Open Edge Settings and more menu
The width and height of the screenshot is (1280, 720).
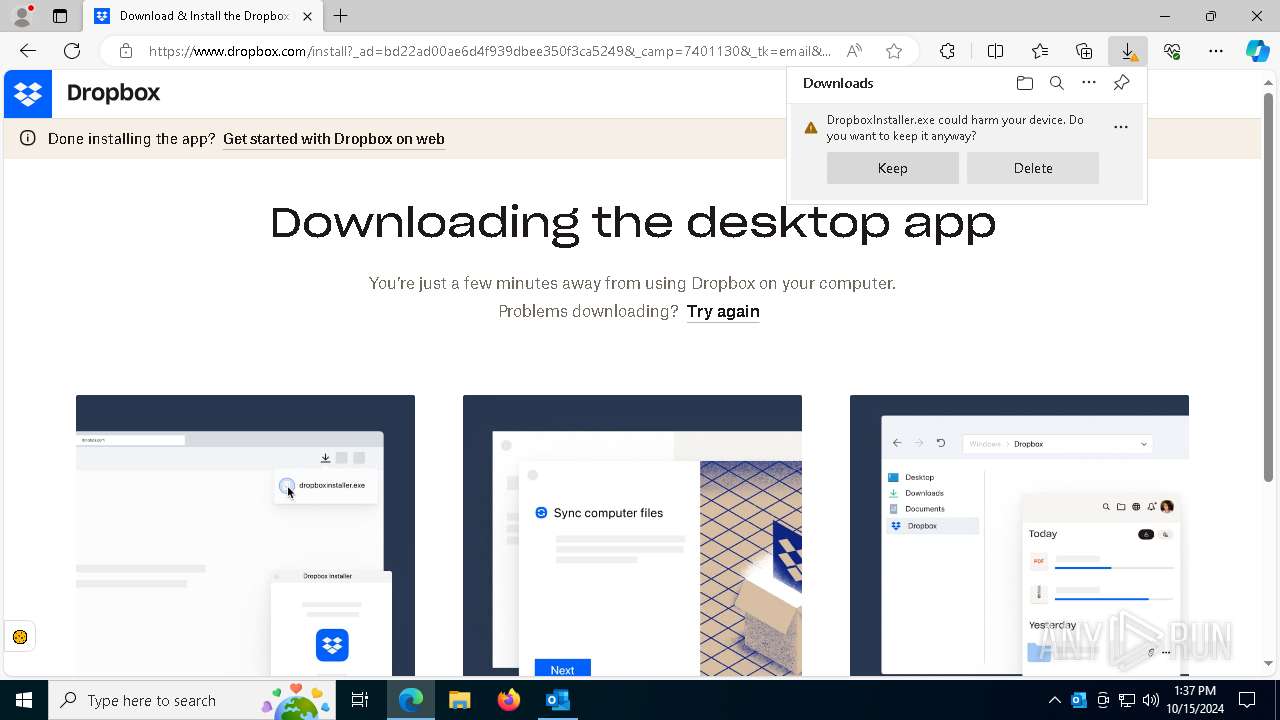1216,51
